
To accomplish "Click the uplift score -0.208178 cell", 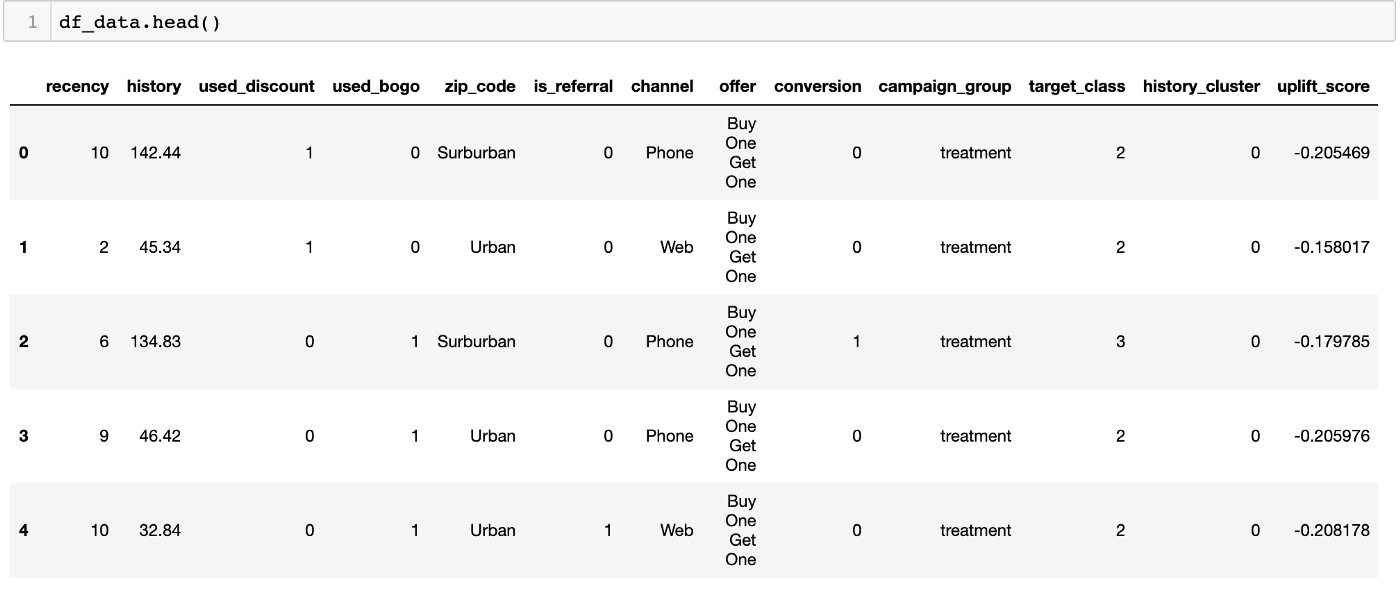I will [x=1331, y=530].
